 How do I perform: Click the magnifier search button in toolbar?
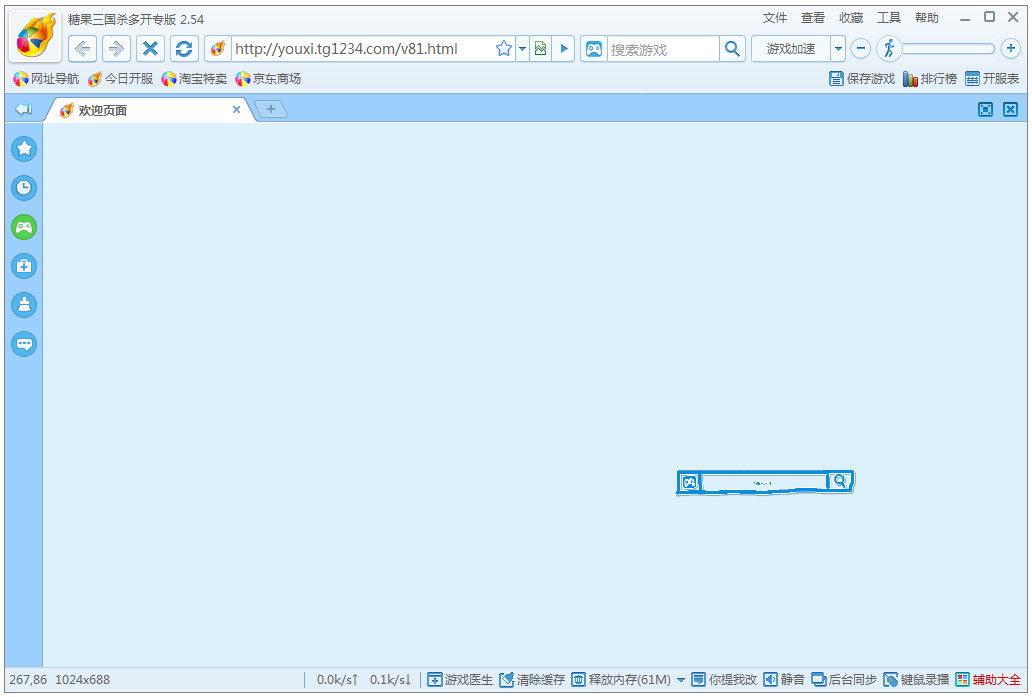pyautogui.click(x=732, y=49)
